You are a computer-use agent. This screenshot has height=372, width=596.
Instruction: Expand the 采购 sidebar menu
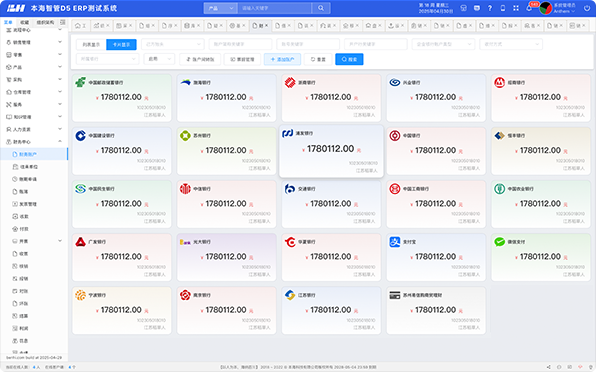[x=34, y=80]
